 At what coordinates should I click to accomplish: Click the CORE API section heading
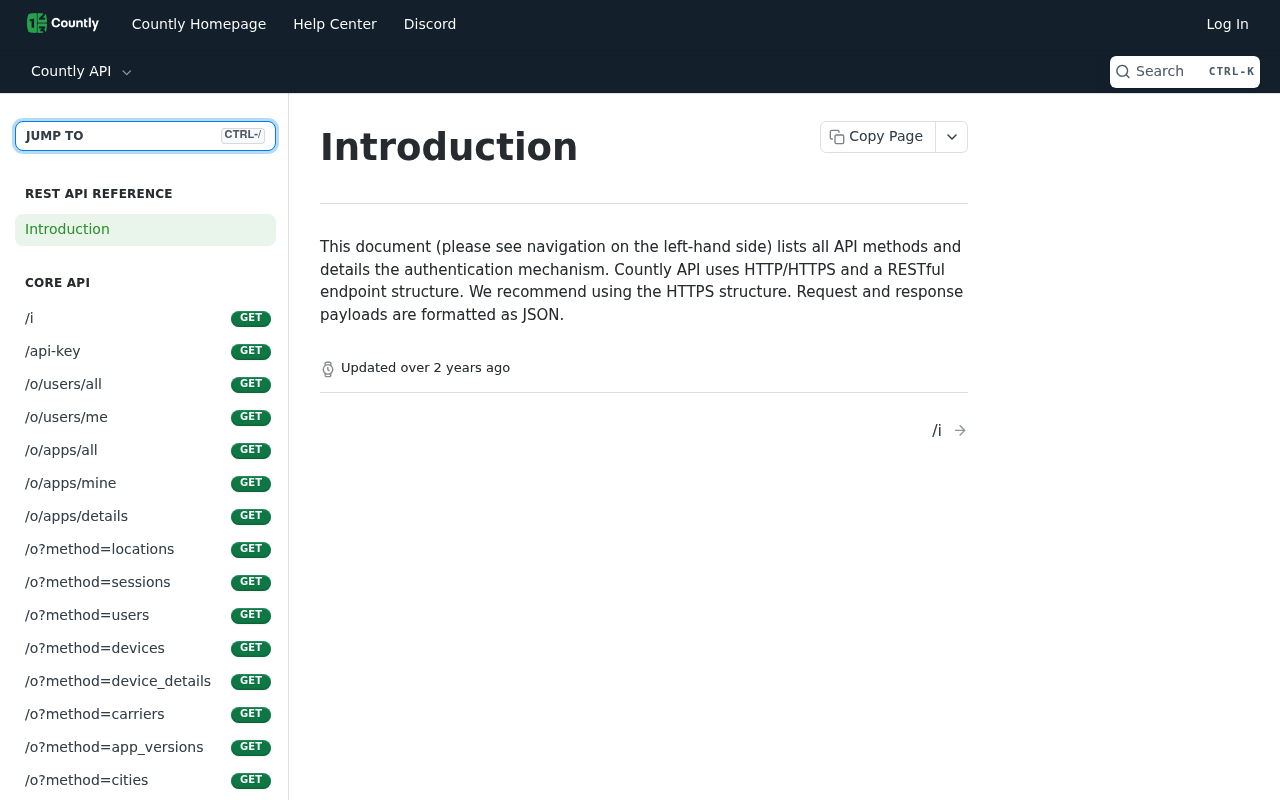[57, 283]
